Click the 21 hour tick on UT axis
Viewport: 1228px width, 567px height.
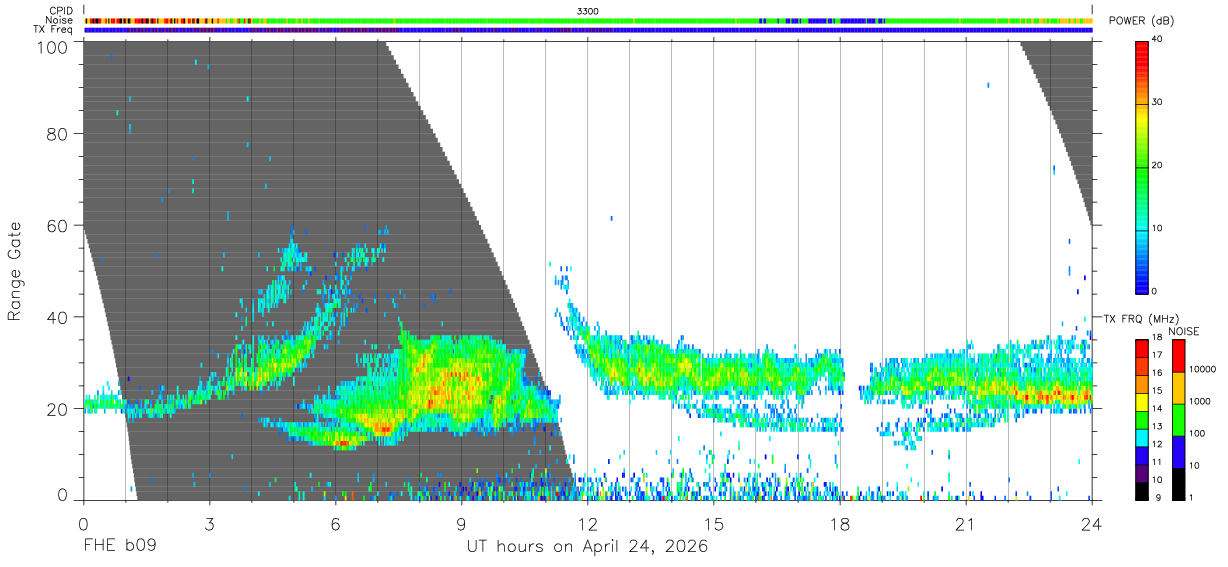(966, 522)
